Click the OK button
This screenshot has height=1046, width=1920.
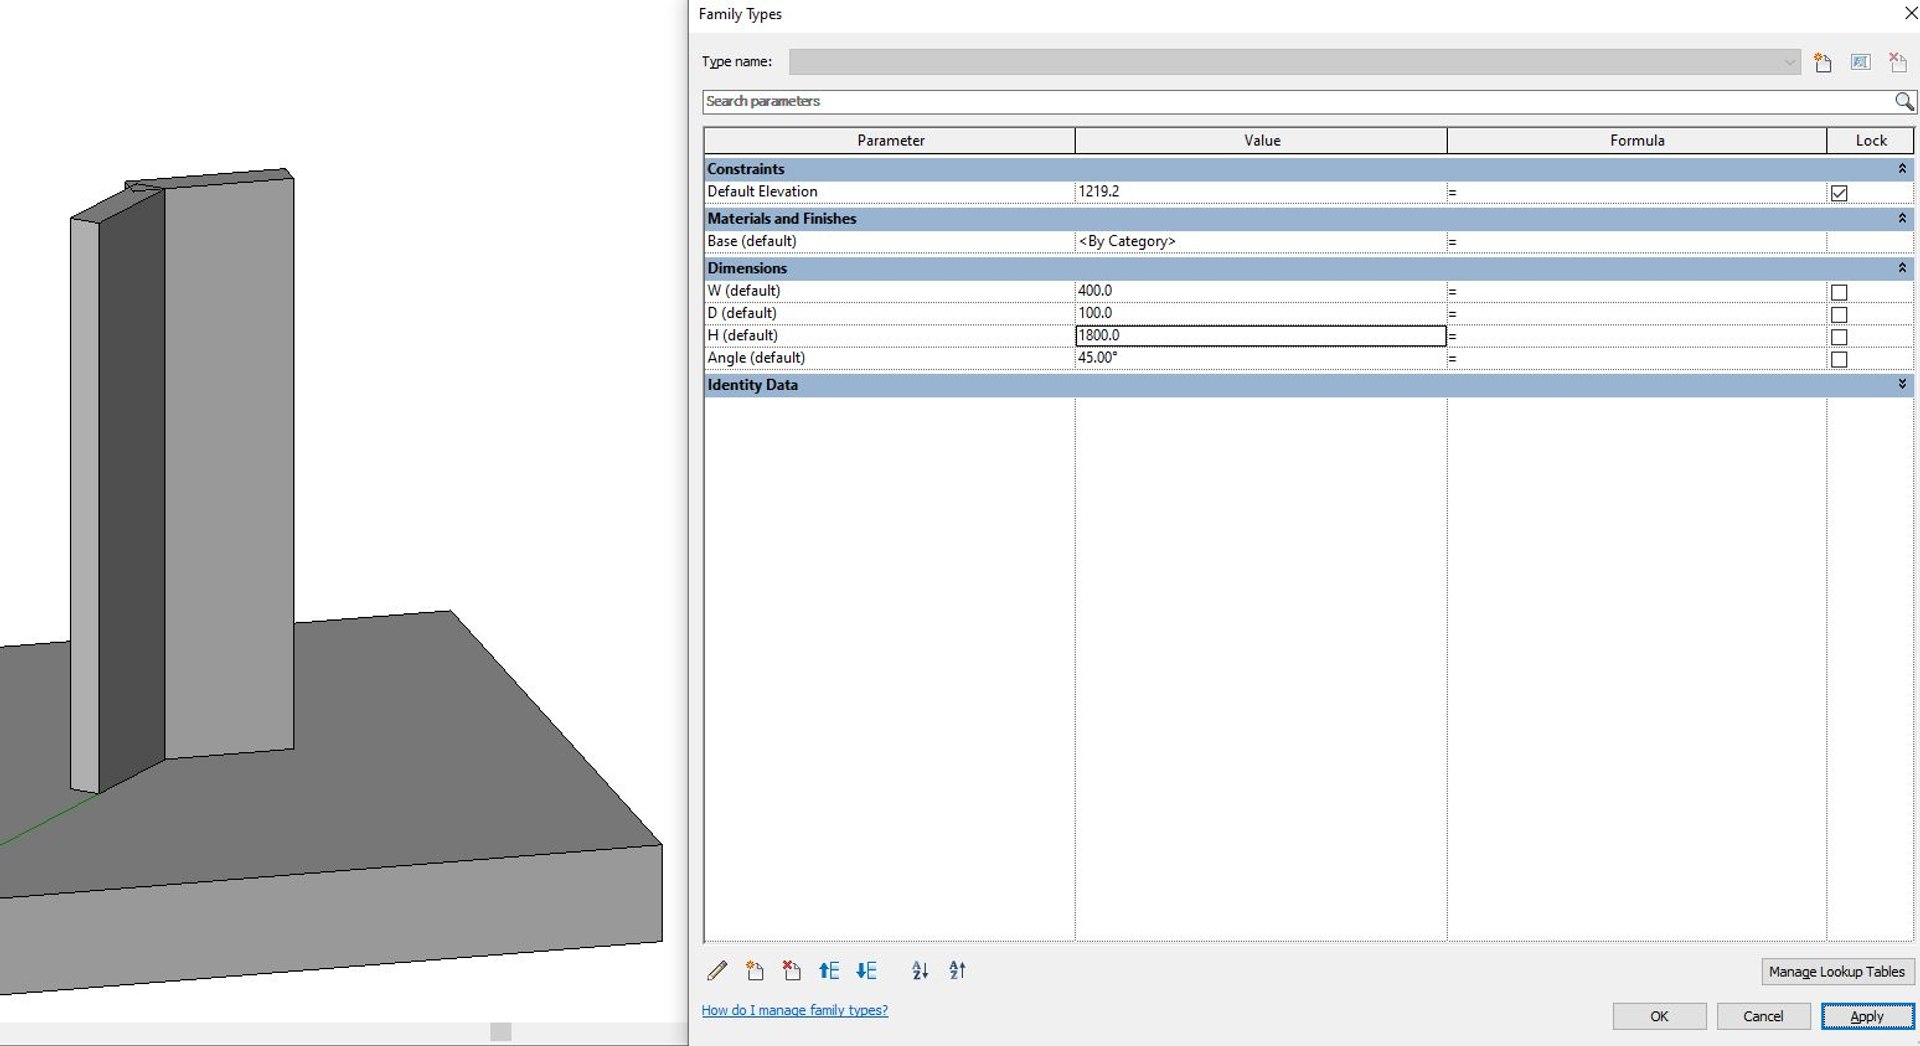(1659, 1016)
